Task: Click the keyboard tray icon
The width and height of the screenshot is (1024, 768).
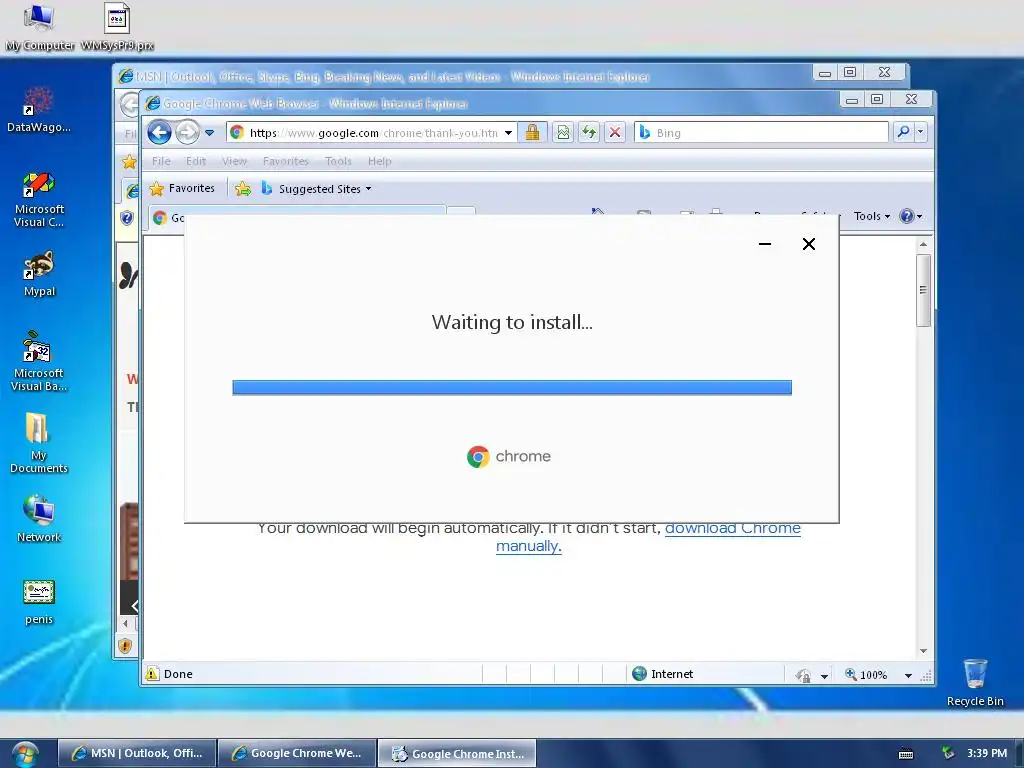Action: tap(906, 754)
